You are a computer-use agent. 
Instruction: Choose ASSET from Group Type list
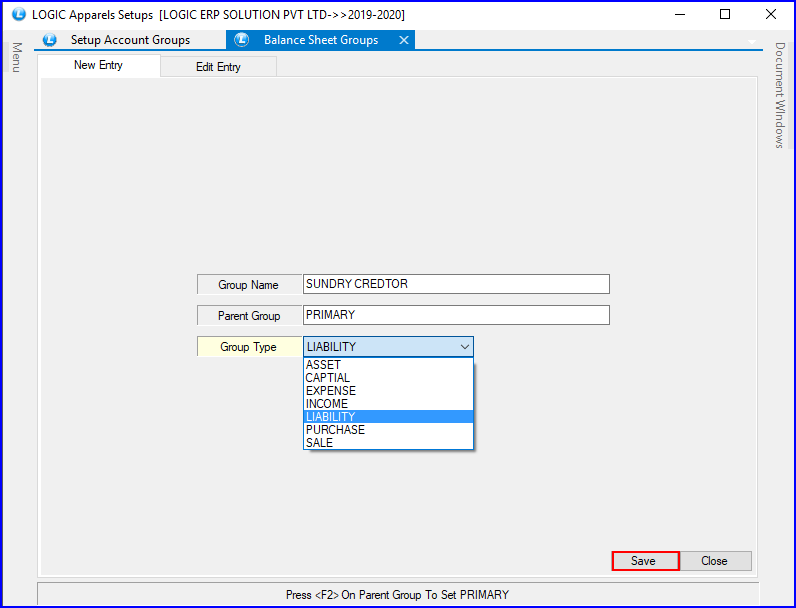click(388, 365)
